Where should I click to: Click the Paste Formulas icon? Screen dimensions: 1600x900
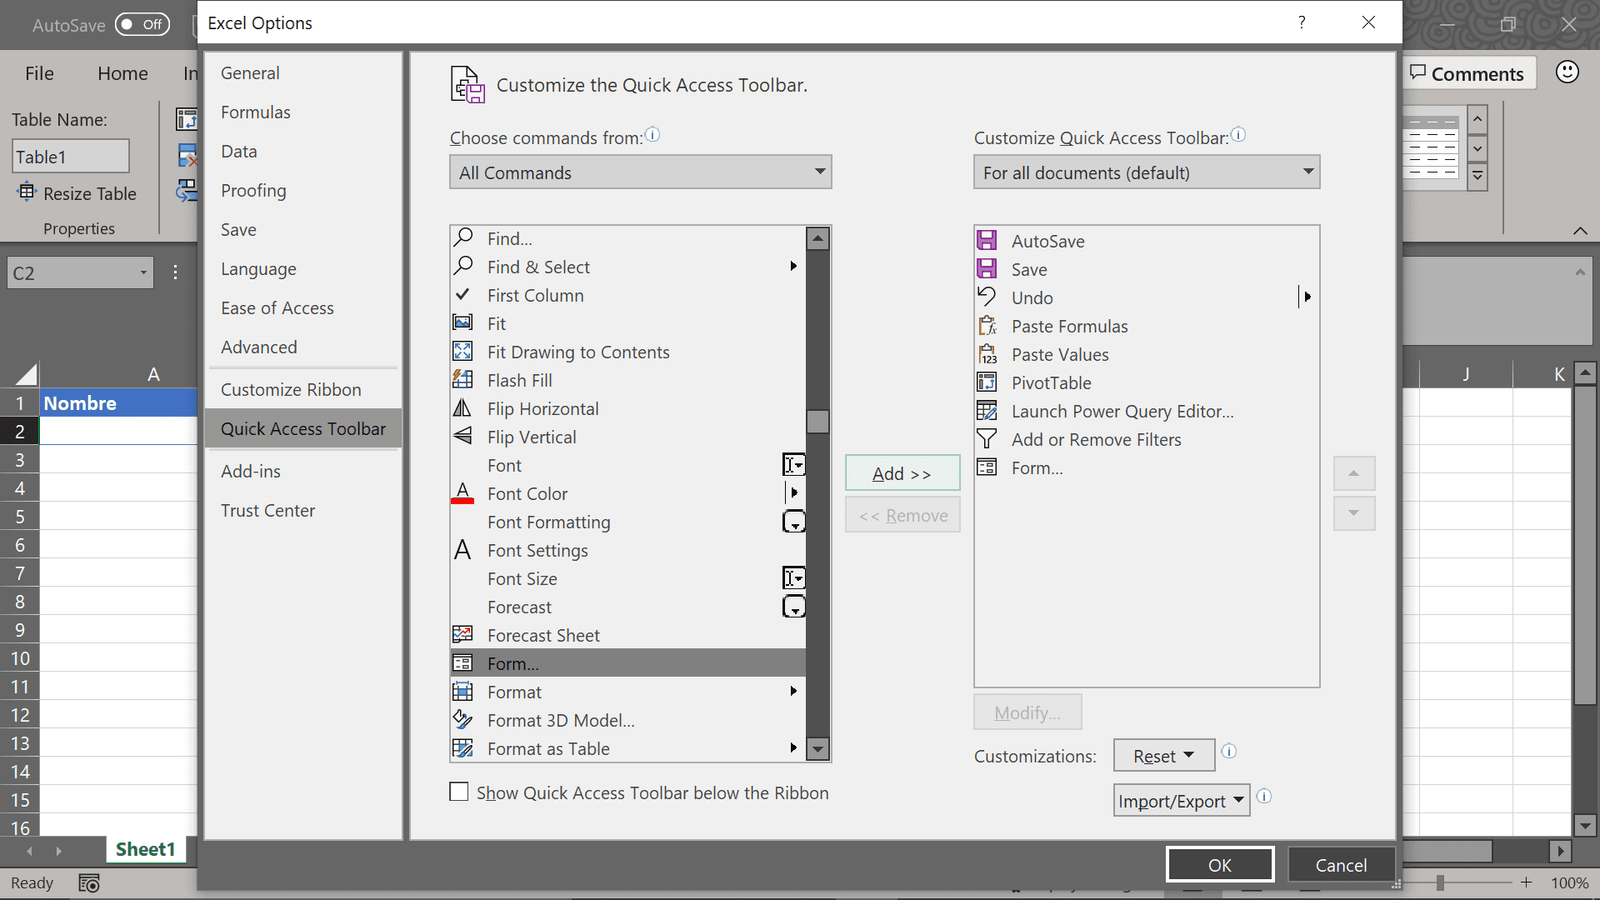point(987,325)
